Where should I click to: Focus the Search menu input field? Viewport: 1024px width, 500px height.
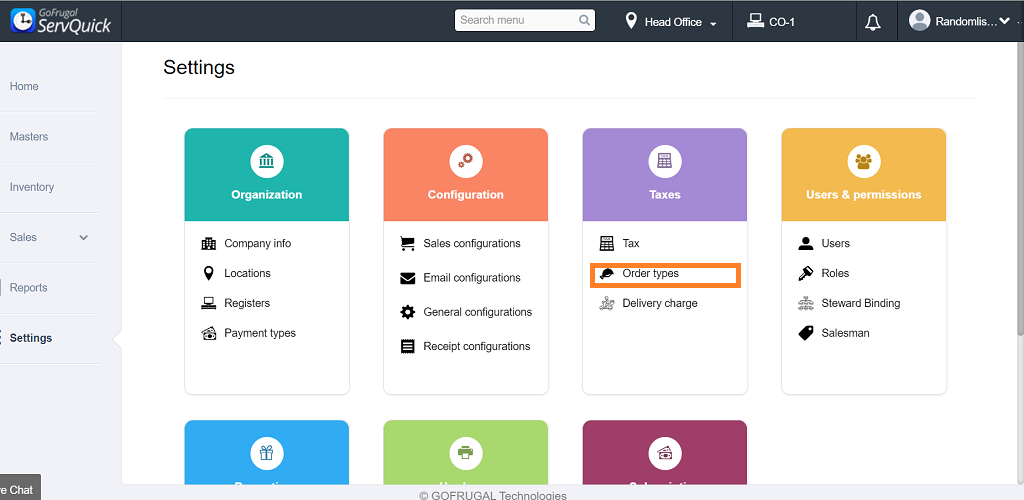515,20
